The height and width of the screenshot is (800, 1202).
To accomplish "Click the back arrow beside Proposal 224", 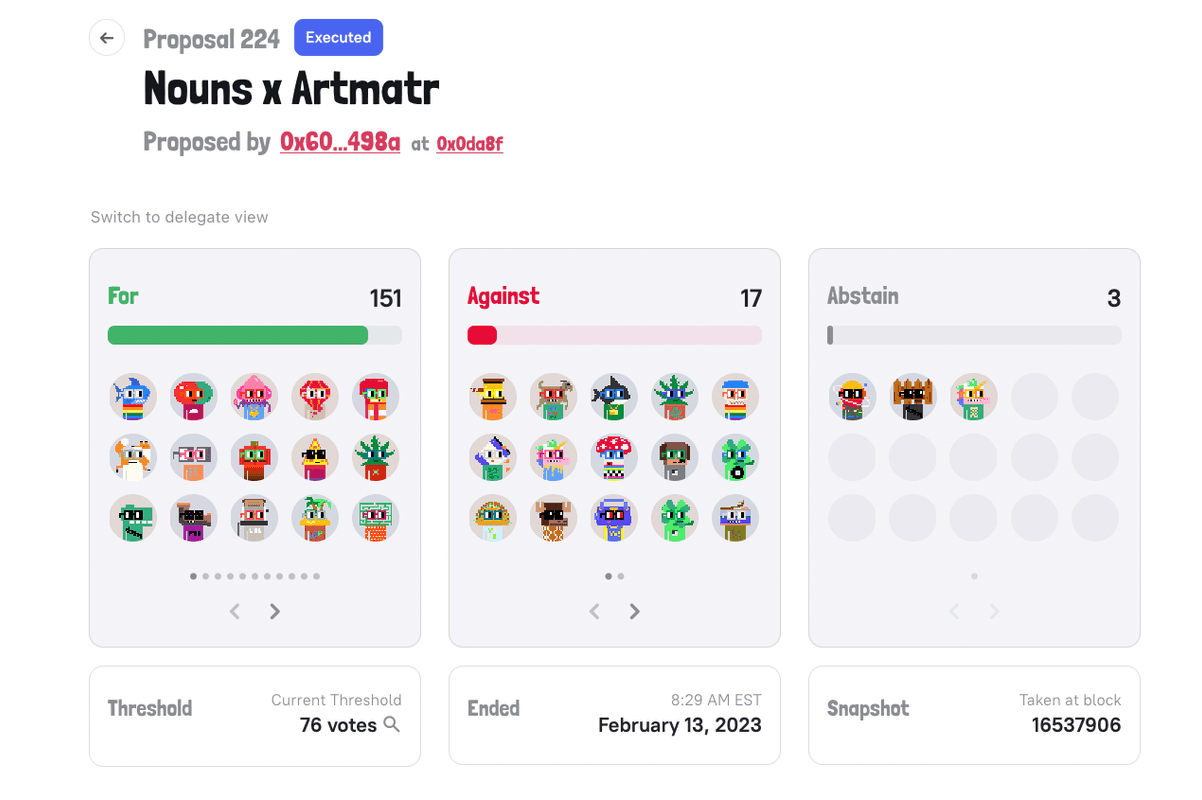I will (x=107, y=38).
